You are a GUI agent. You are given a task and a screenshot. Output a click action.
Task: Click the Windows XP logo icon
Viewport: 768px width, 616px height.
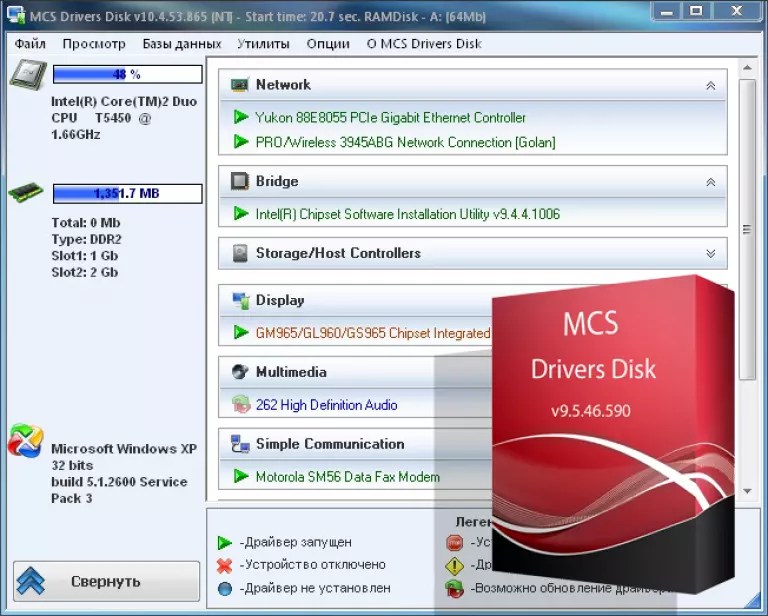point(25,441)
